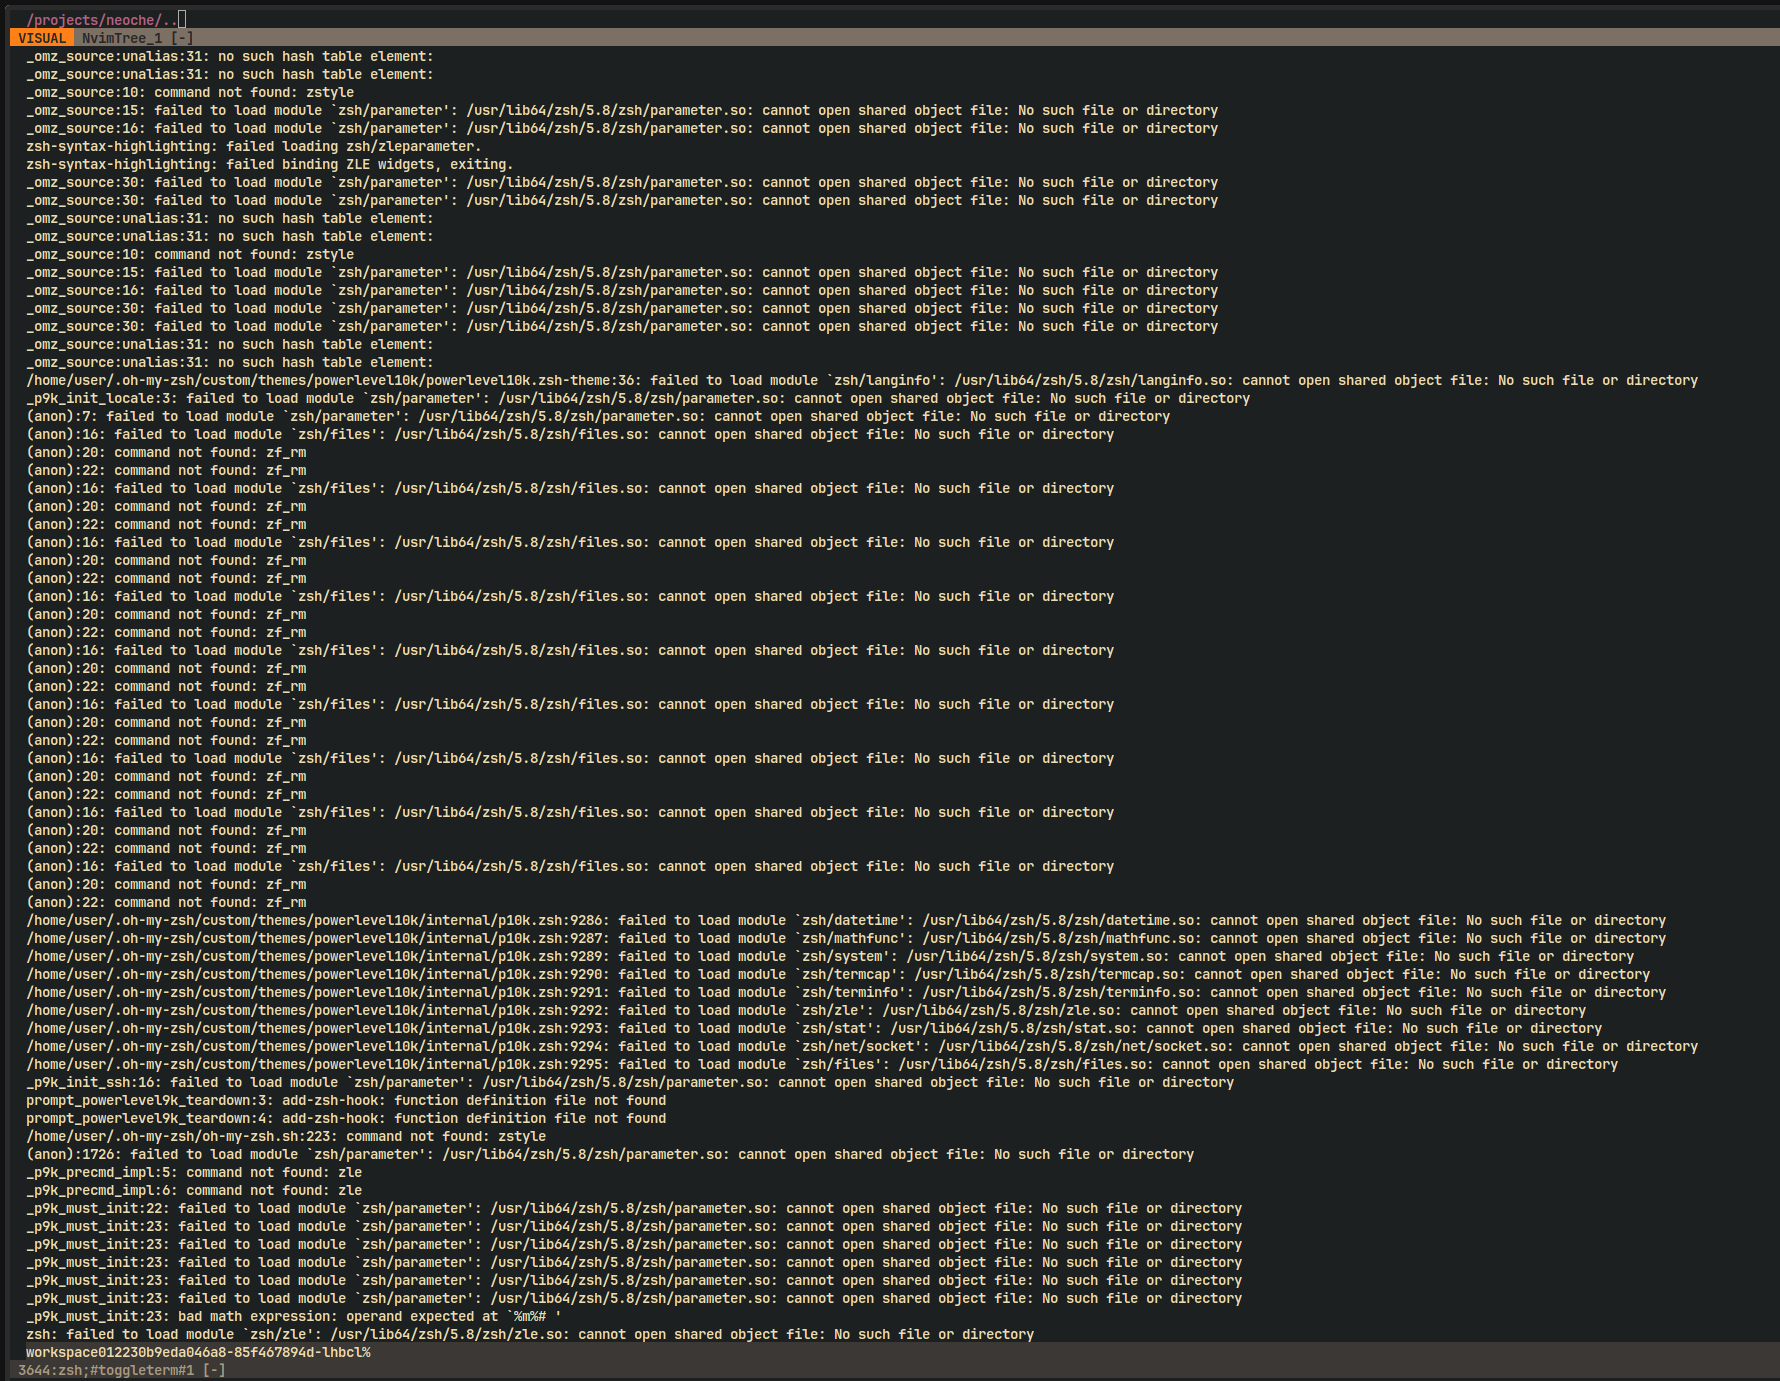Click the (anon):1726 failed module line
This screenshot has height=1381, width=1780.
[609, 1155]
